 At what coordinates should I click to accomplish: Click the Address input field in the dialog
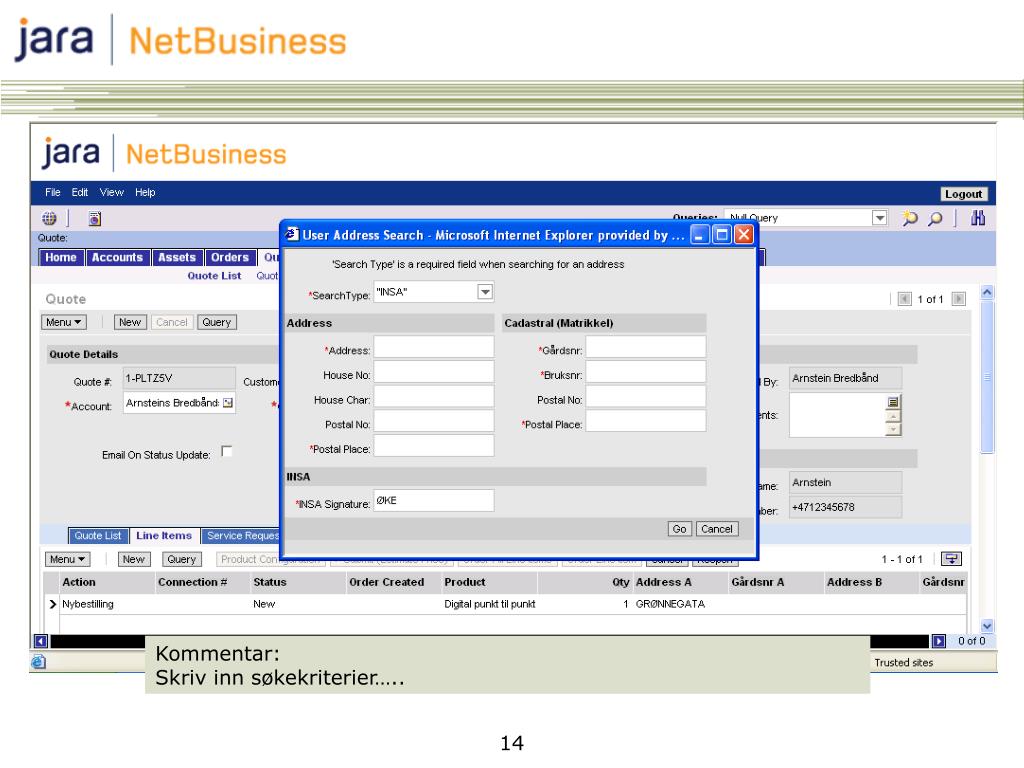point(434,347)
